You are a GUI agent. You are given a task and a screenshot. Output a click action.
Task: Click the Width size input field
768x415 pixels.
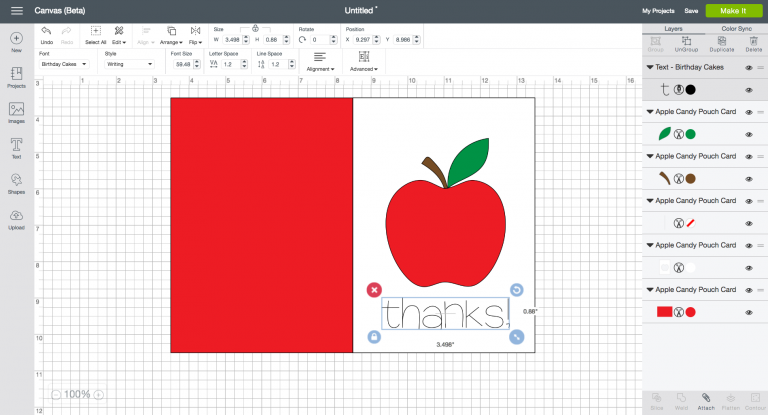tap(232, 40)
